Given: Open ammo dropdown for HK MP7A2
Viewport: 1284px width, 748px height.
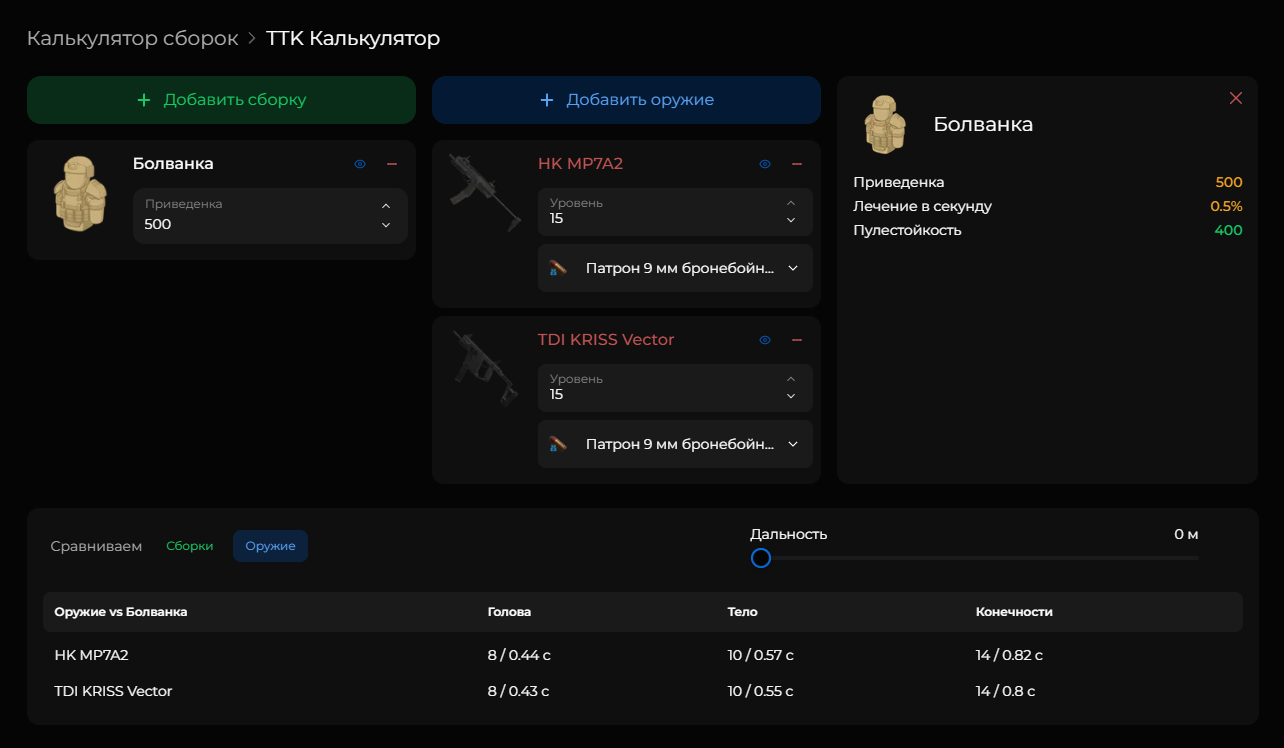Looking at the screenshot, I should tap(675, 268).
